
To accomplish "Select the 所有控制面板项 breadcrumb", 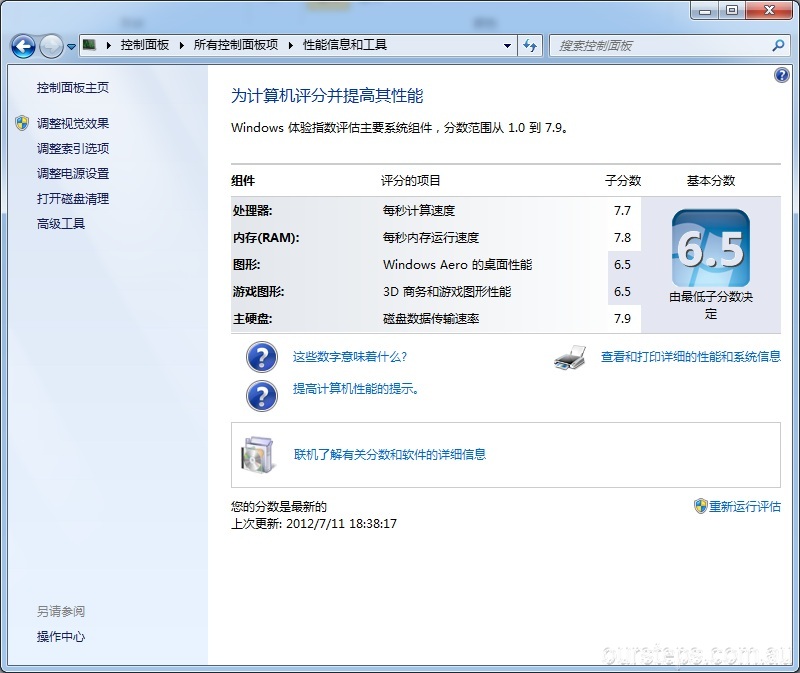I will click(x=236, y=45).
